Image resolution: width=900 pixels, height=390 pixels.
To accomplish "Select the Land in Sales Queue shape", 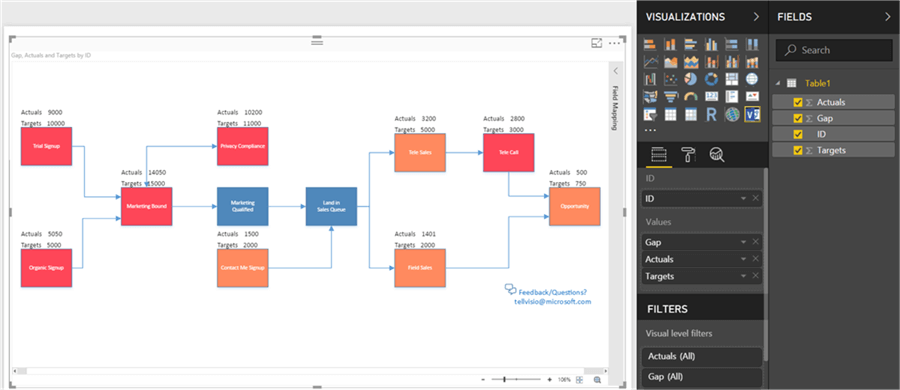I will tap(331, 206).
